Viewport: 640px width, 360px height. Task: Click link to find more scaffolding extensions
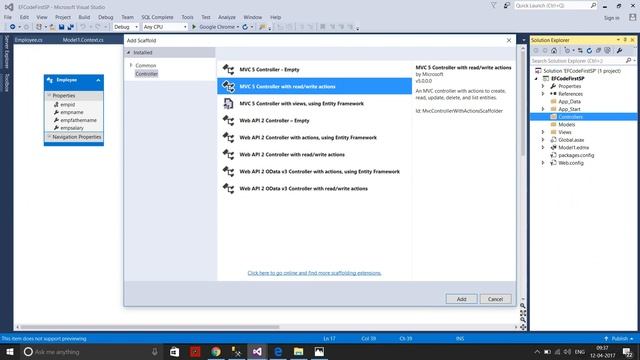(x=314, y=273)
